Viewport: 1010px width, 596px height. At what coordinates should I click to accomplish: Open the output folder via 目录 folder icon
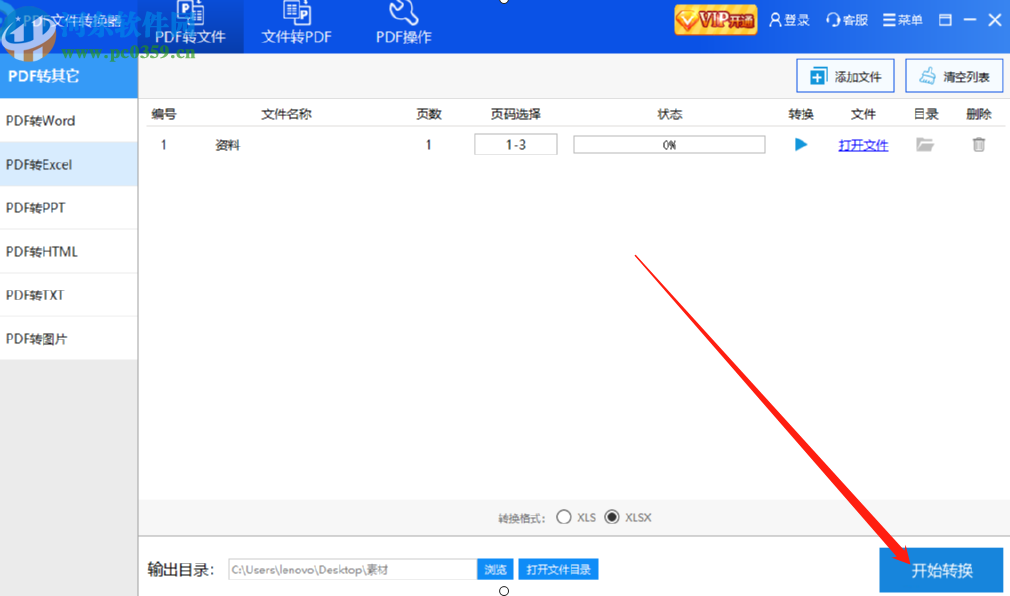[x=925, y=144]
